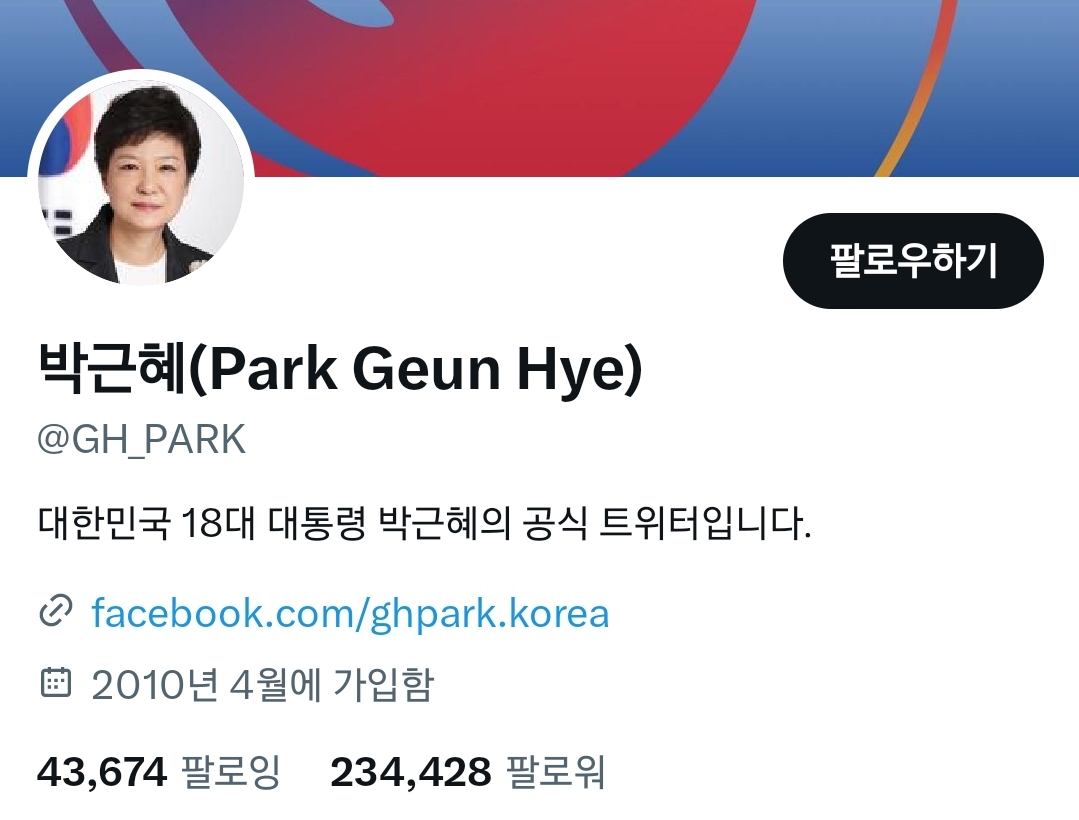The width and height of the screenshot is (1079, 820).
Task: Select the bio phrase 대한민국 18대 대통령
Action: (x=202, y=524)
